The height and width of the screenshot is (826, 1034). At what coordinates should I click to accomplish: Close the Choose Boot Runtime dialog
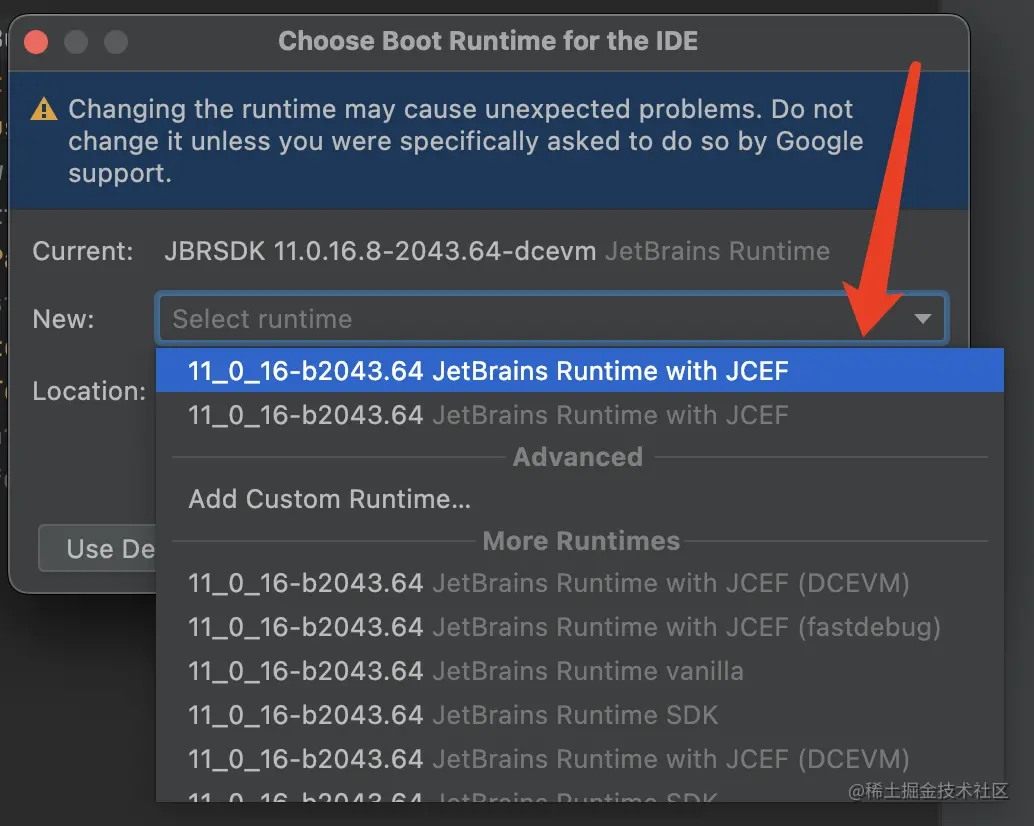pyautogui.click(x=36, y=42)
